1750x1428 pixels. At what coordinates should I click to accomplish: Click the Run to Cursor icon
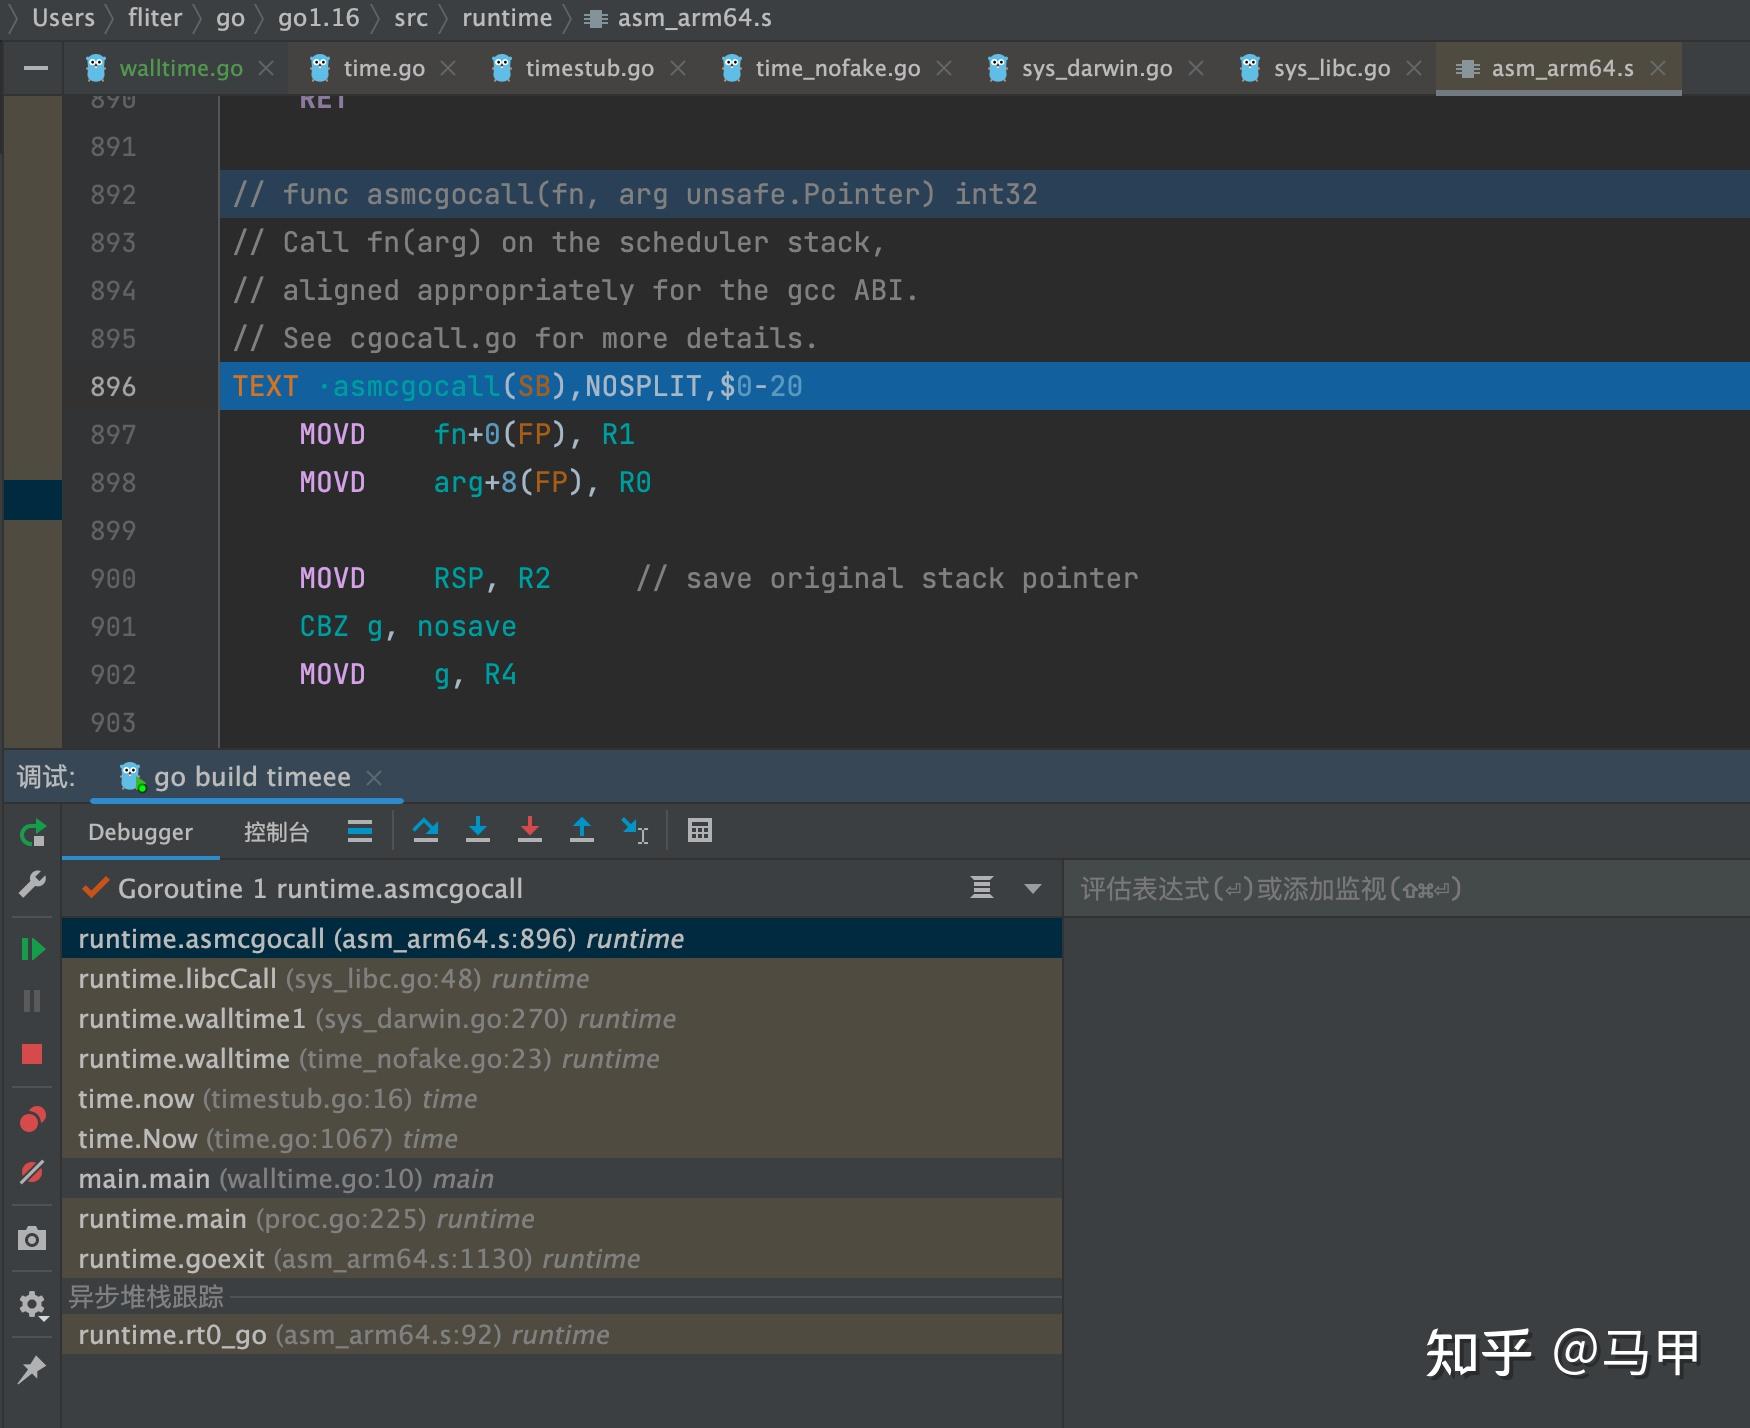tap(634, 830)
